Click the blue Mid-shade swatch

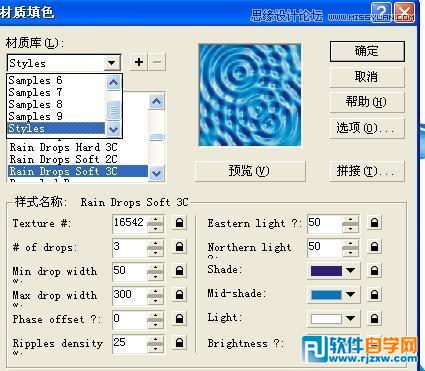(326, 295)
